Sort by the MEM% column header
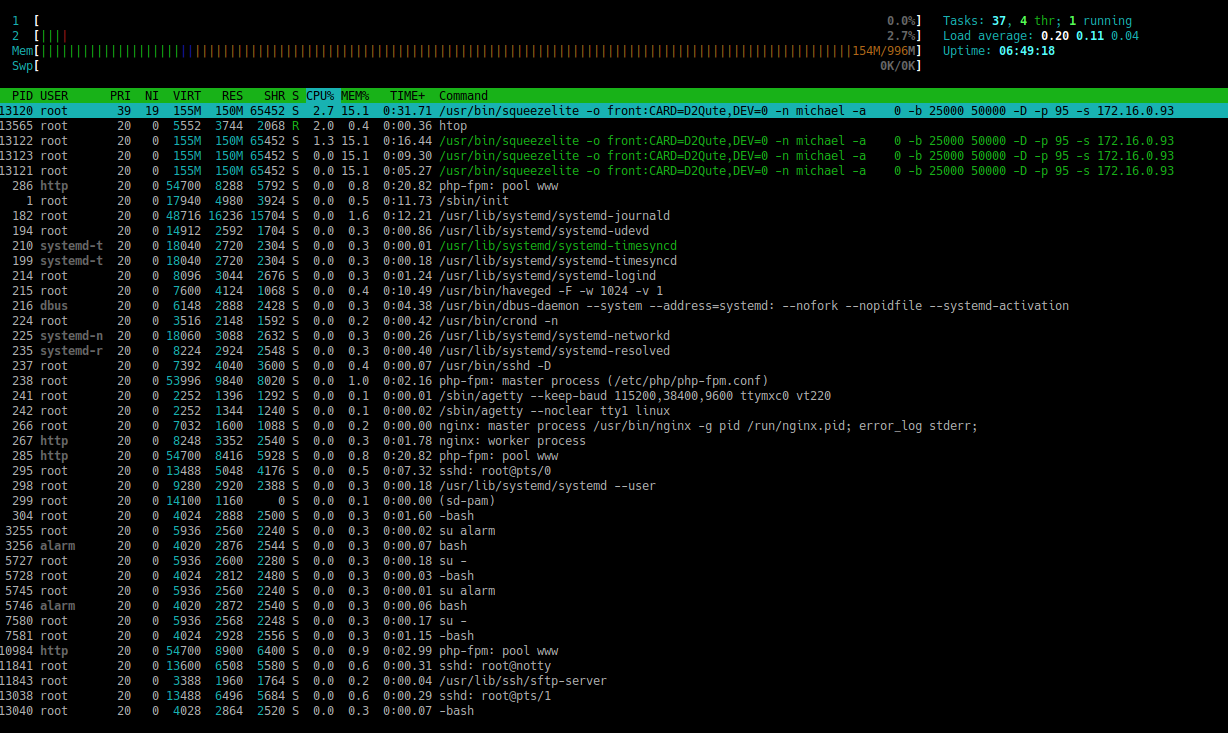The height and width of the screenshot is (733, 1228). click(355, 96)
